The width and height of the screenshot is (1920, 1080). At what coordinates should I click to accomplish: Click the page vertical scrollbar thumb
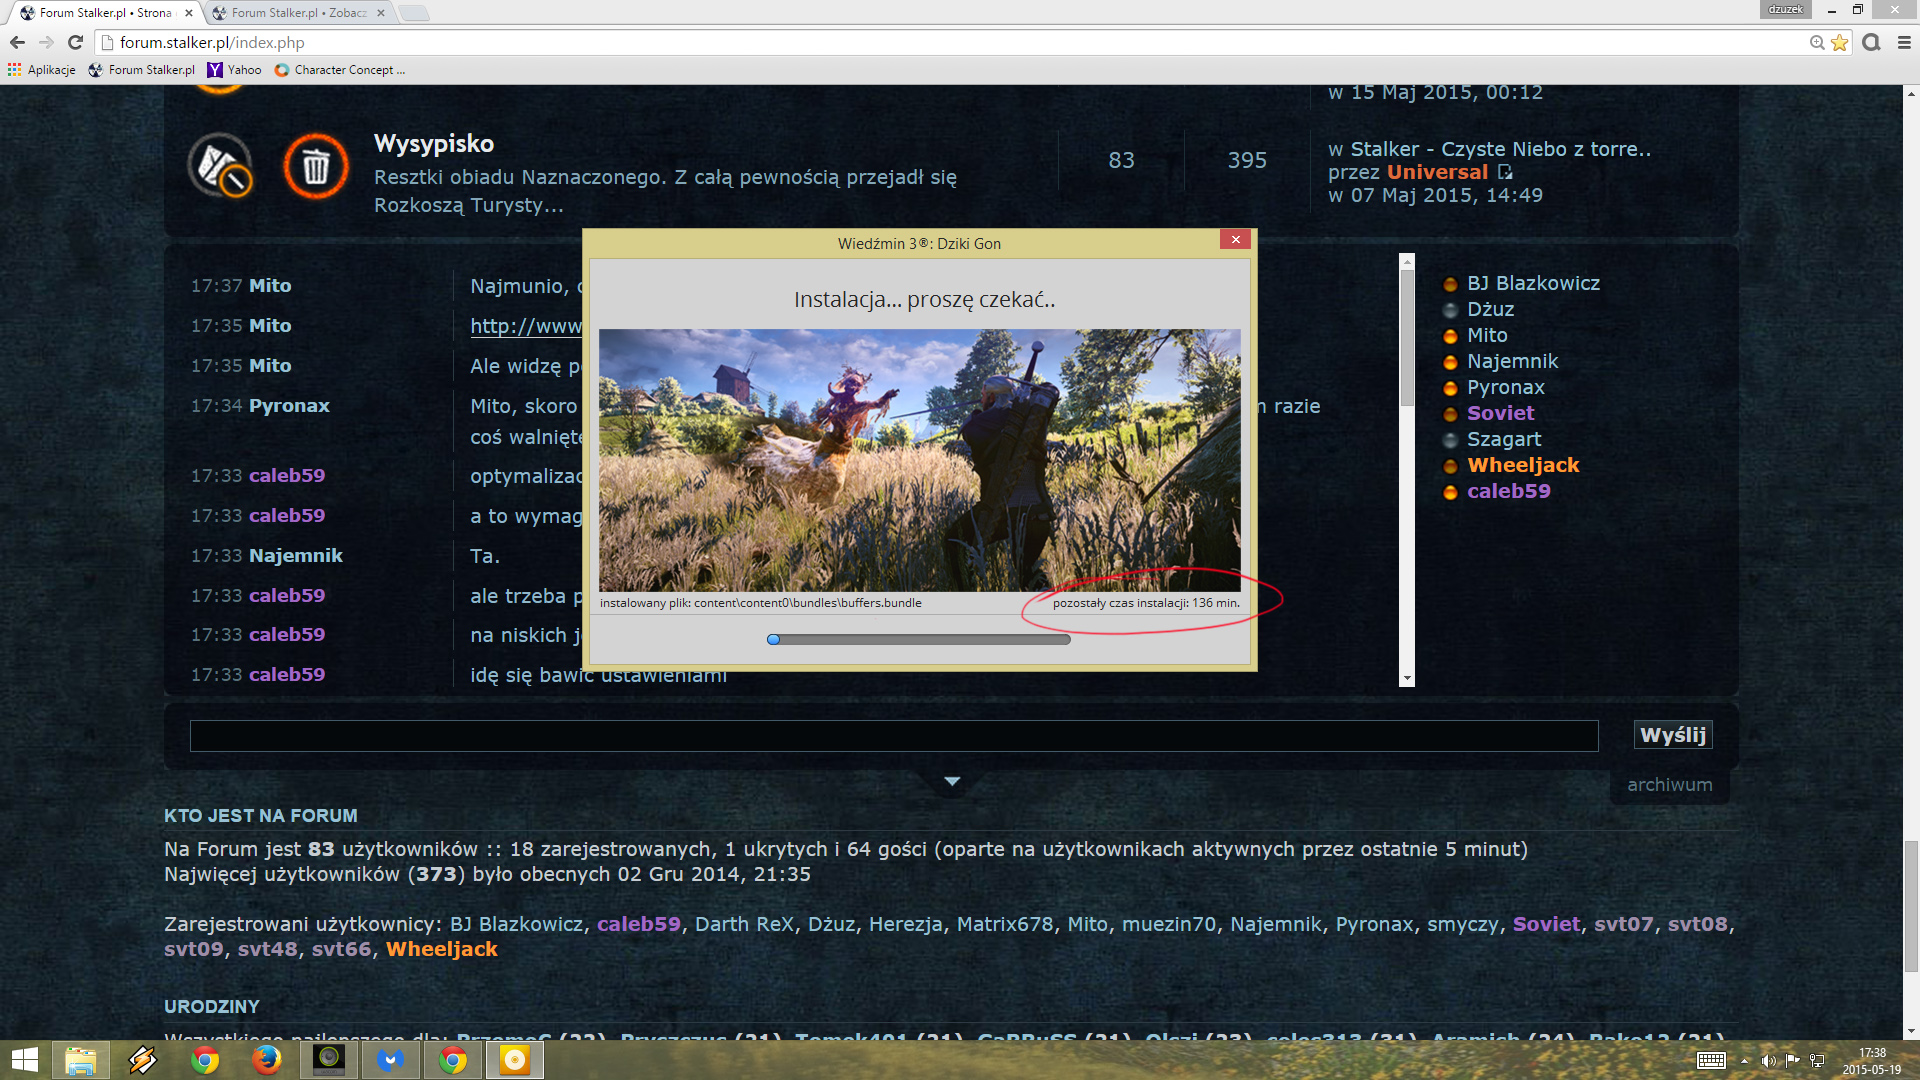1911,906
